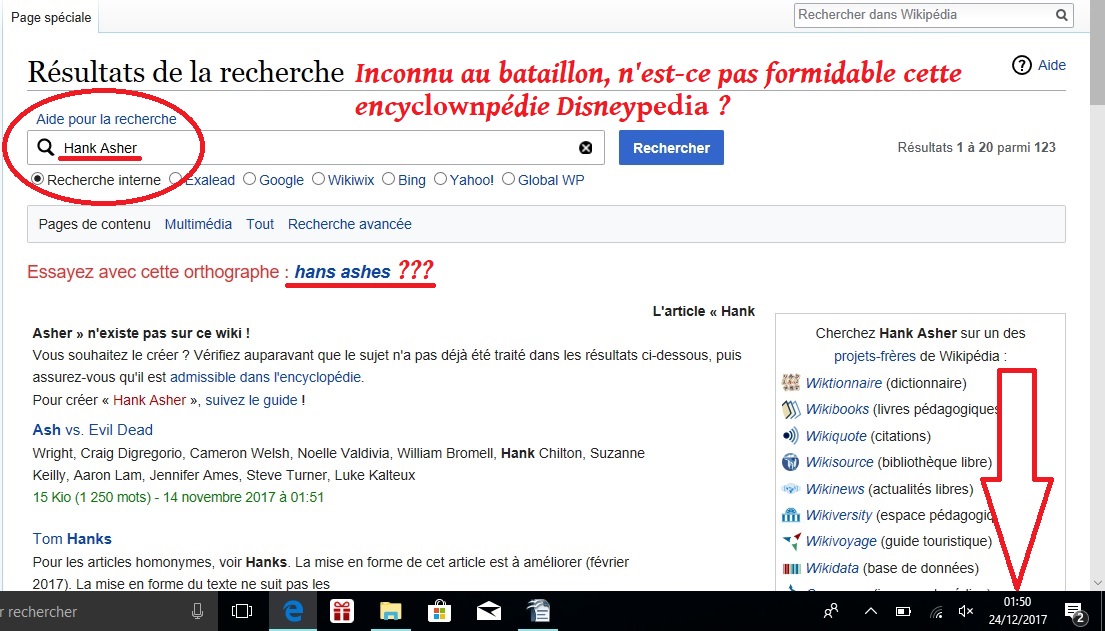Open the Wikiquote project icon
The height and width of the screenshot is (631, 1105).
(x=791, y=436)
